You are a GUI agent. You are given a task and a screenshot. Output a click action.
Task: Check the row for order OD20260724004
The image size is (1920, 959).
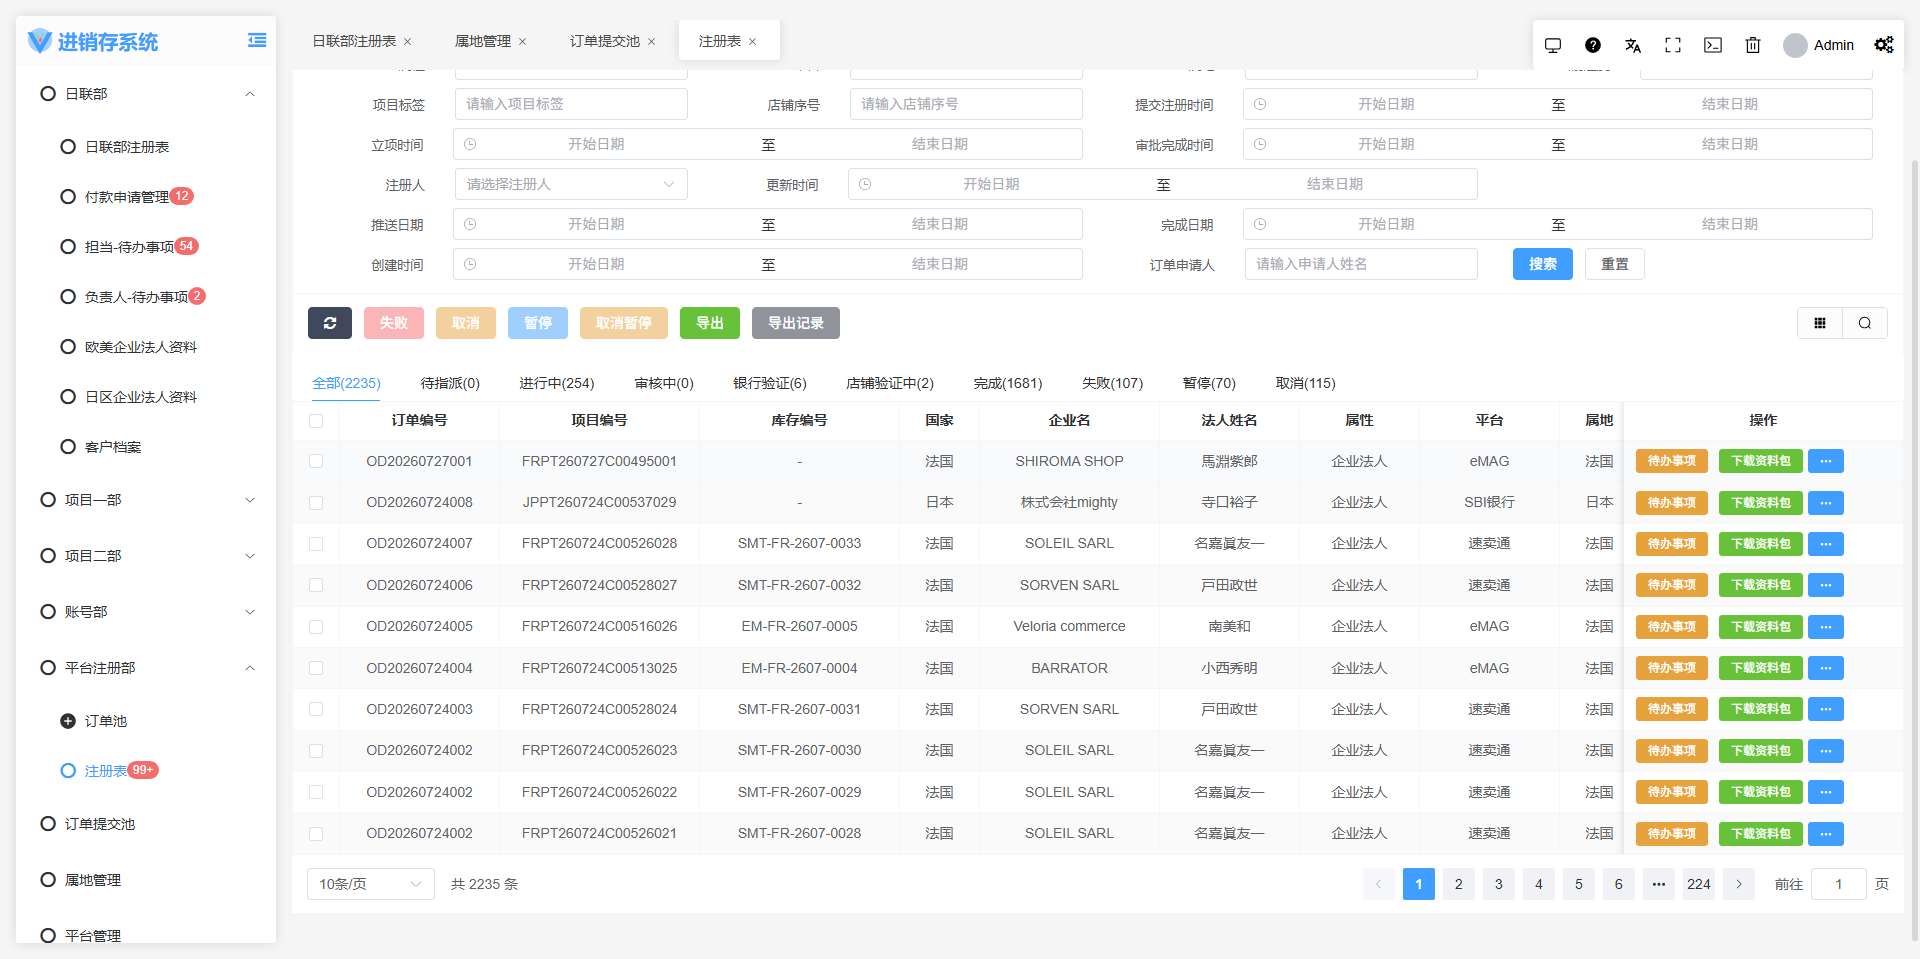(x=316, y=668)
